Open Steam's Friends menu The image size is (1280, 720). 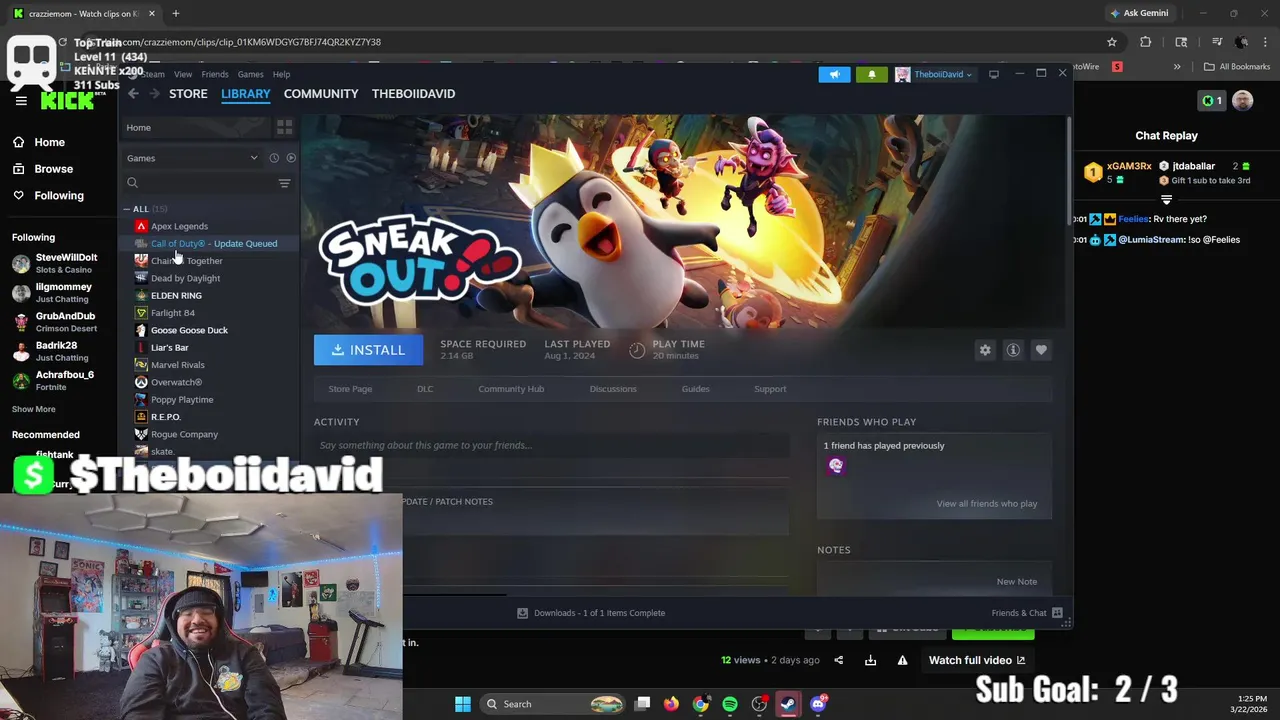tap(215, 74)
